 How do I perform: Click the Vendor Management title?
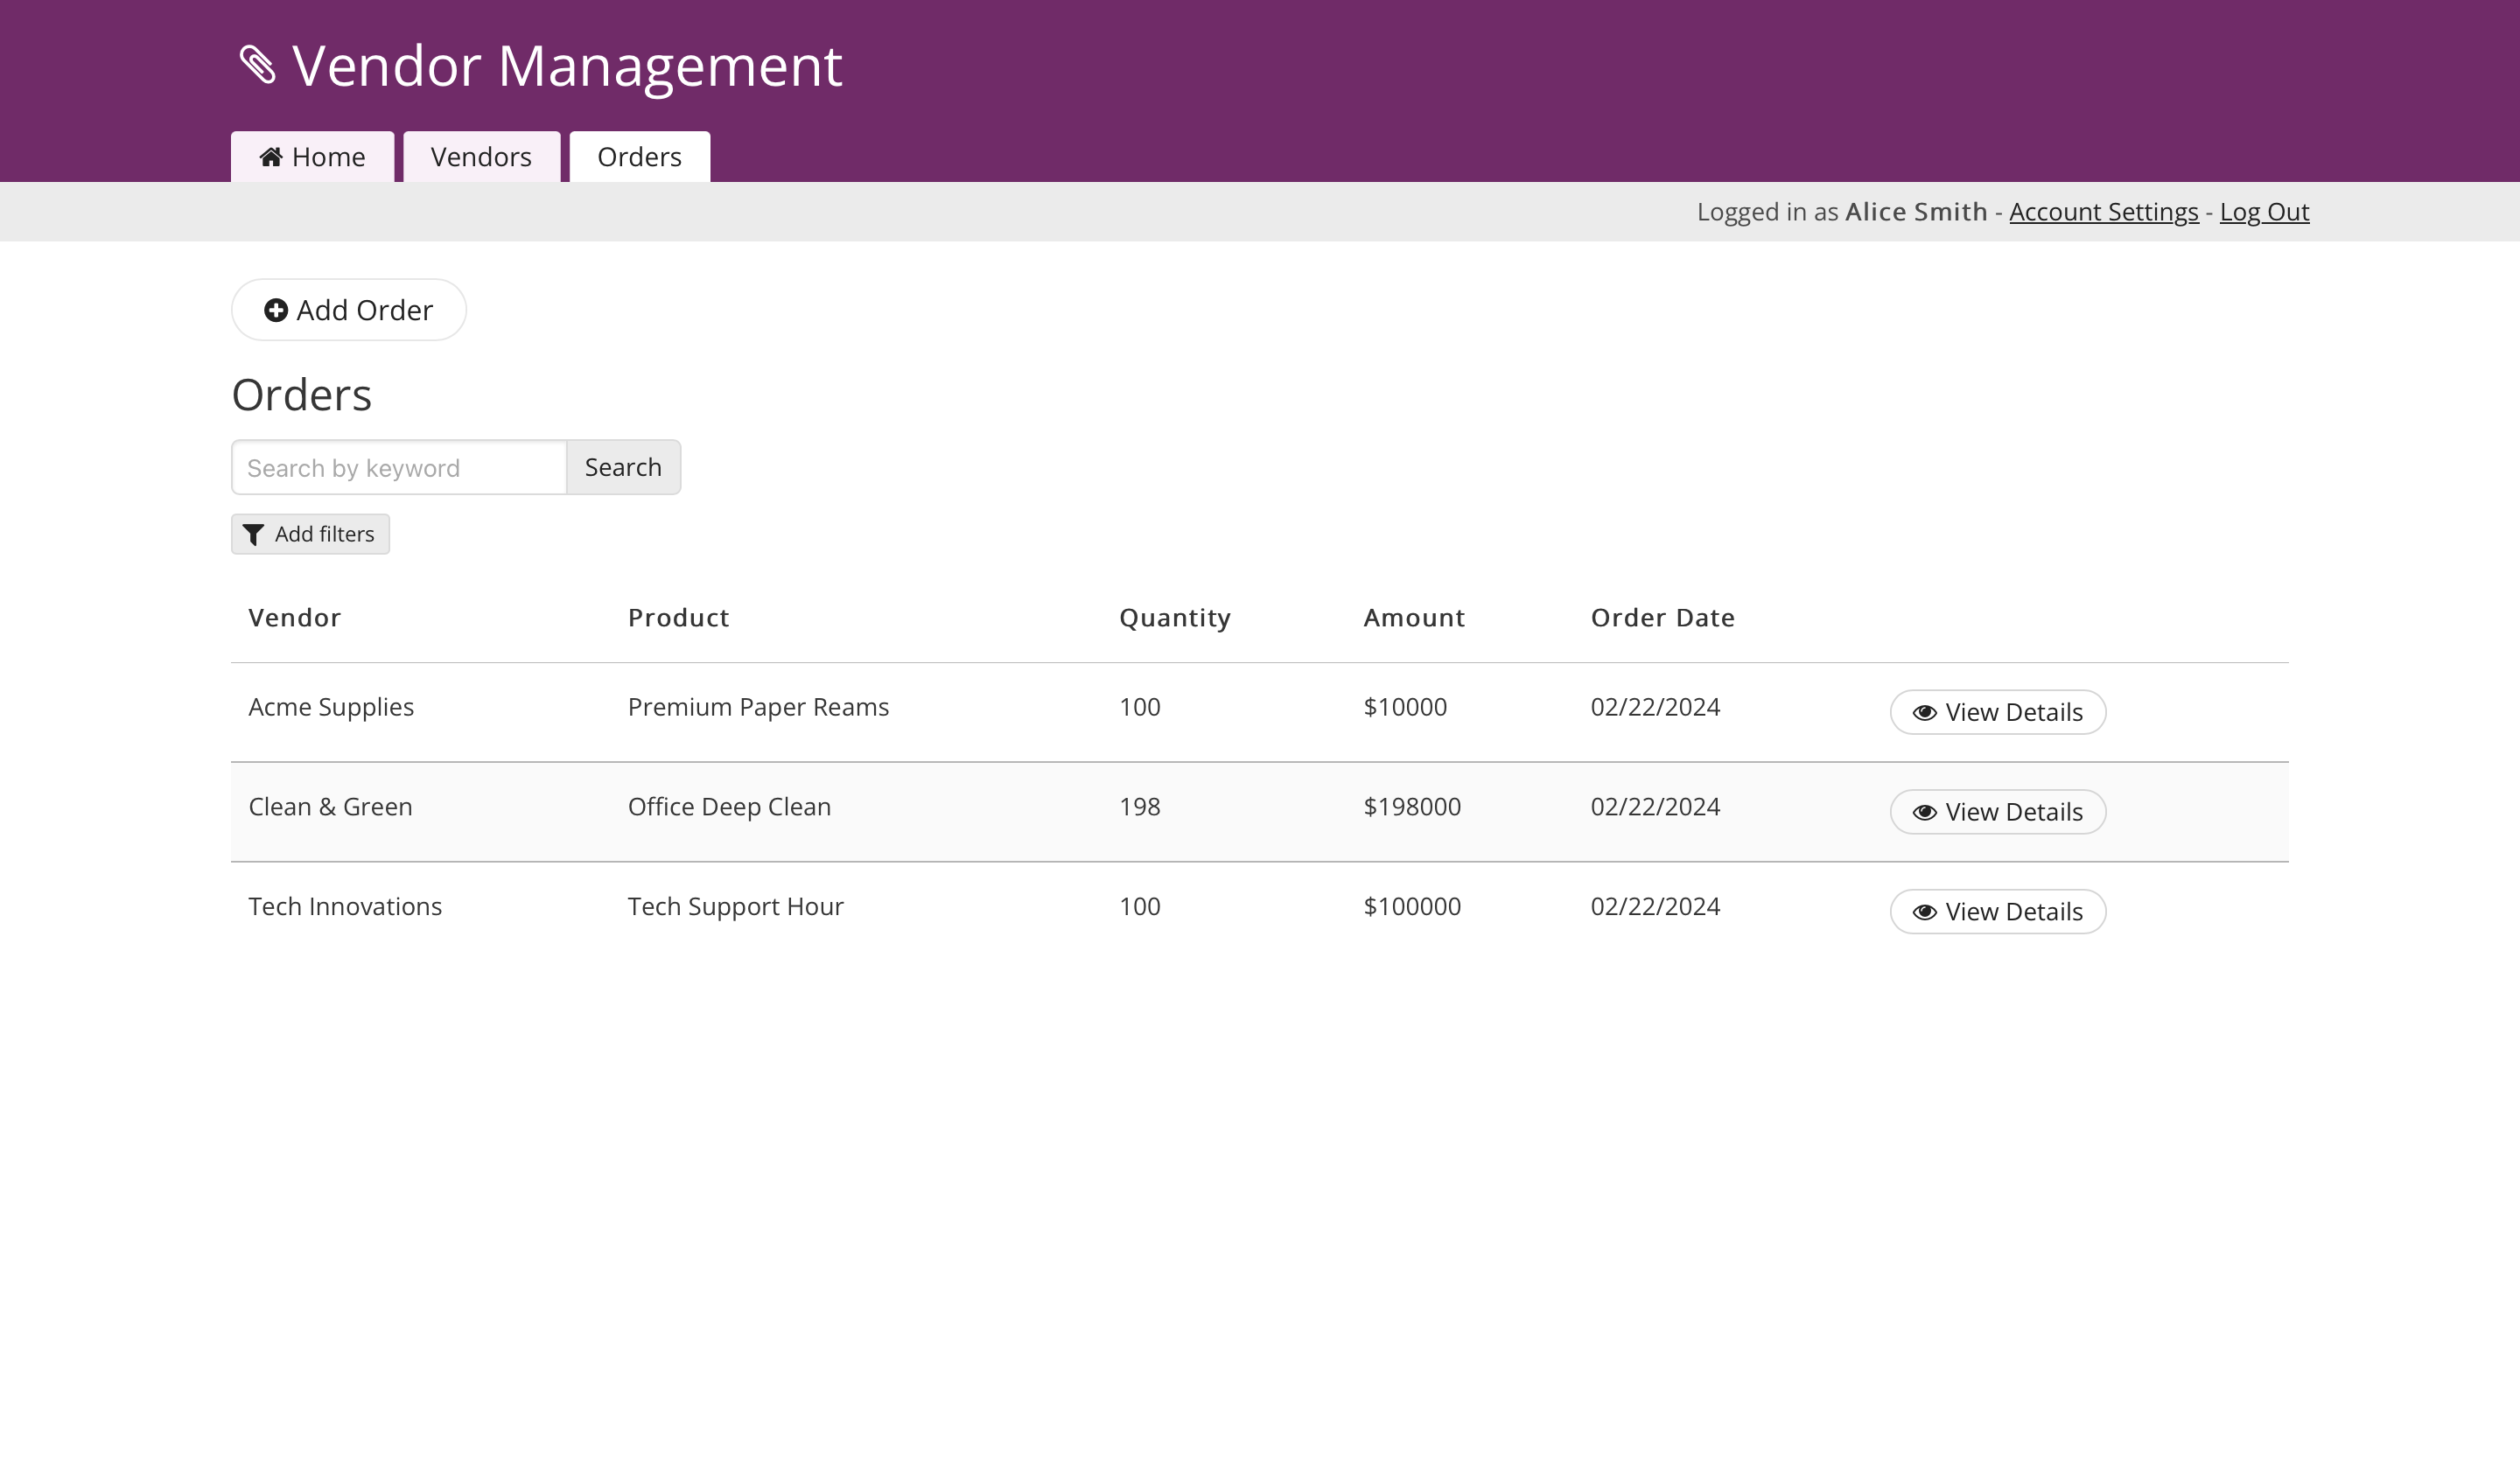click(566, 66)
